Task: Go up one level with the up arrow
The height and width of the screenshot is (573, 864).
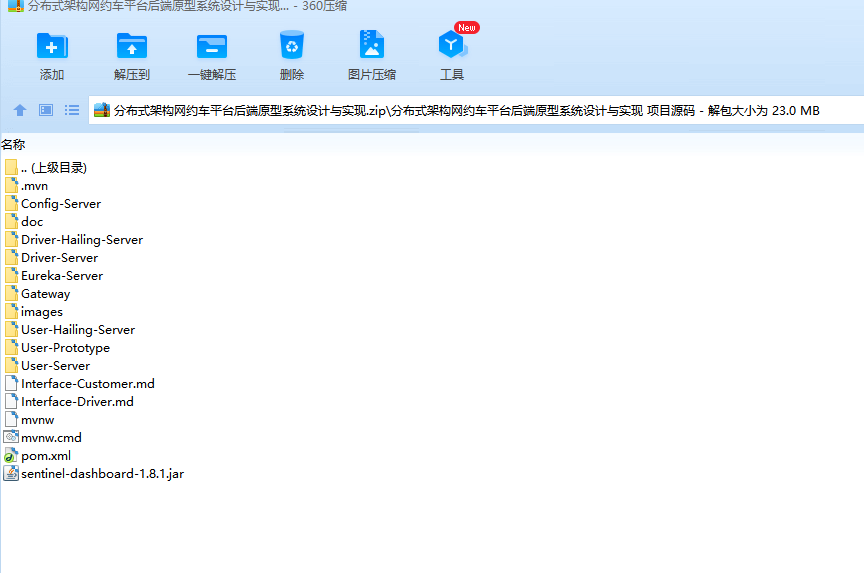Action: (x=20, y=110)
